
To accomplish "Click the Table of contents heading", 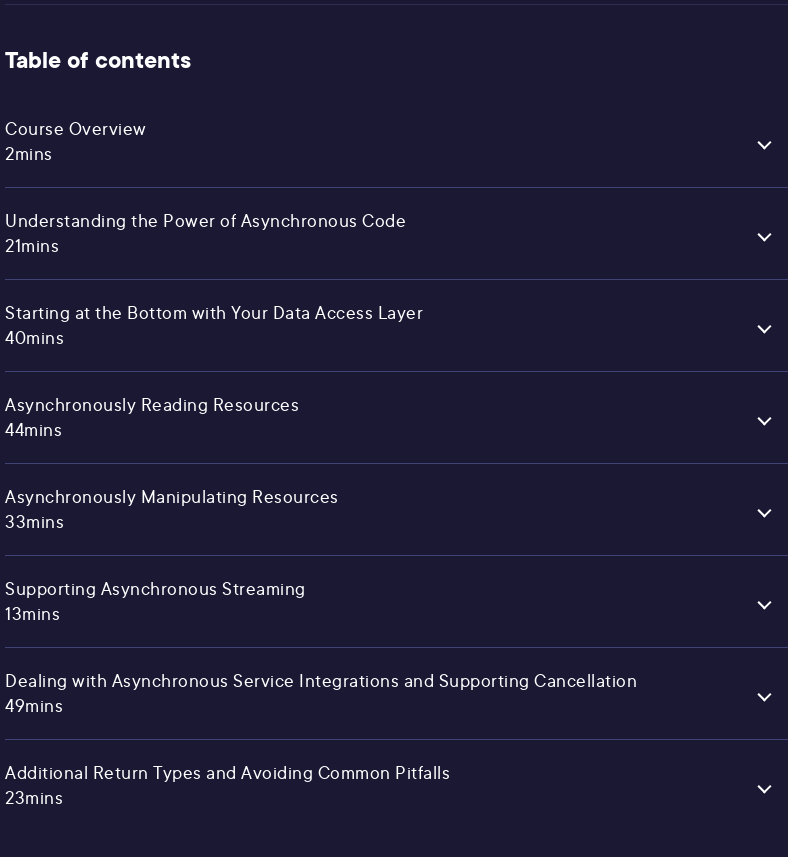I will pos(98,60).
